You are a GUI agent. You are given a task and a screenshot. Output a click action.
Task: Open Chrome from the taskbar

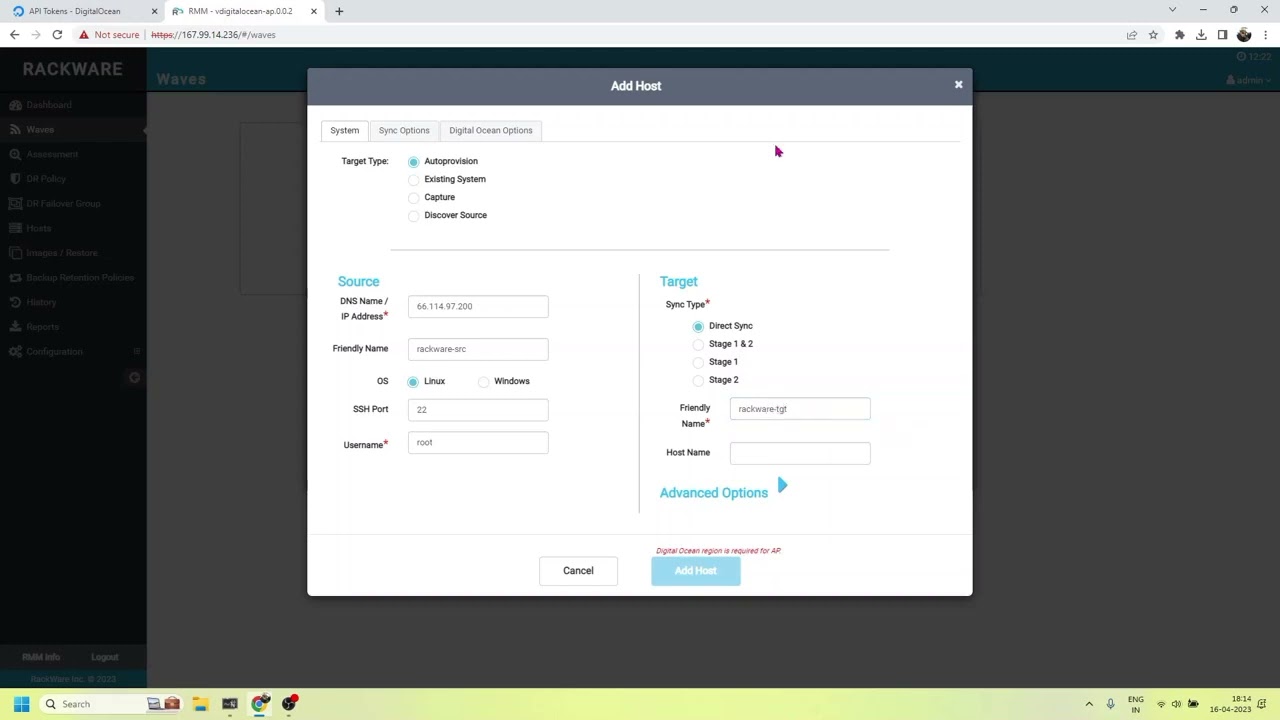[260, 704]
